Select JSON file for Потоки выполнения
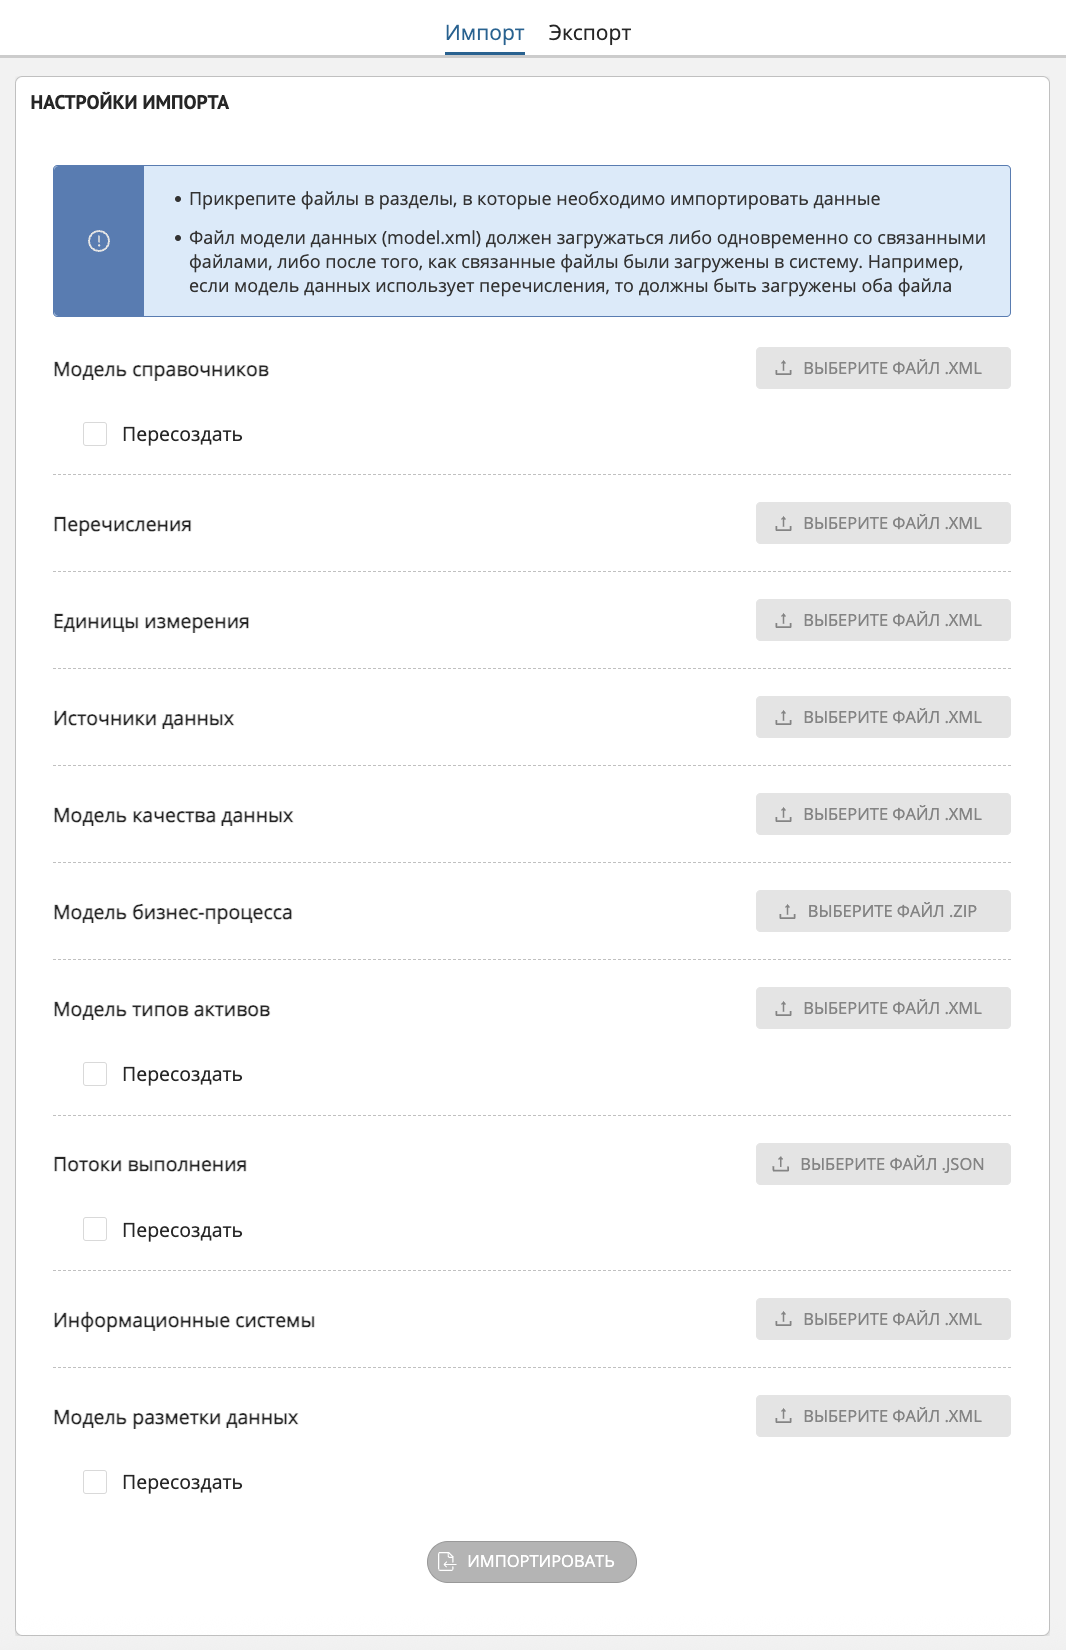 (884, 1163)
